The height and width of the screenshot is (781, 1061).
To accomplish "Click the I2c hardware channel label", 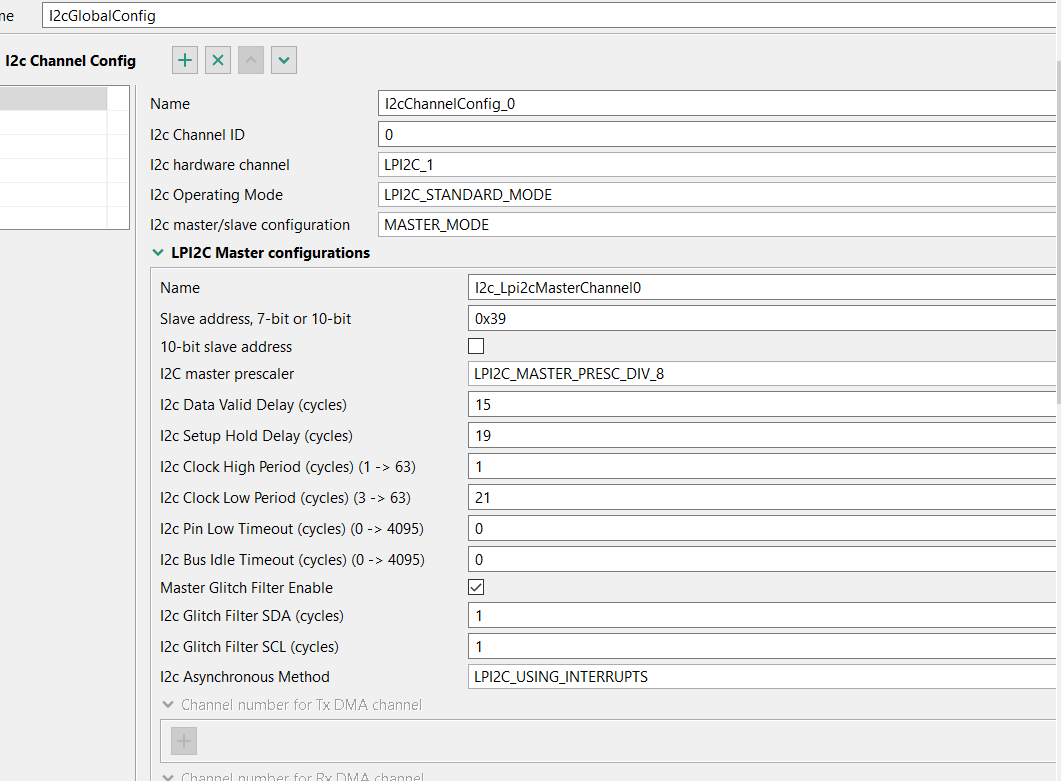I will (220, 164).
